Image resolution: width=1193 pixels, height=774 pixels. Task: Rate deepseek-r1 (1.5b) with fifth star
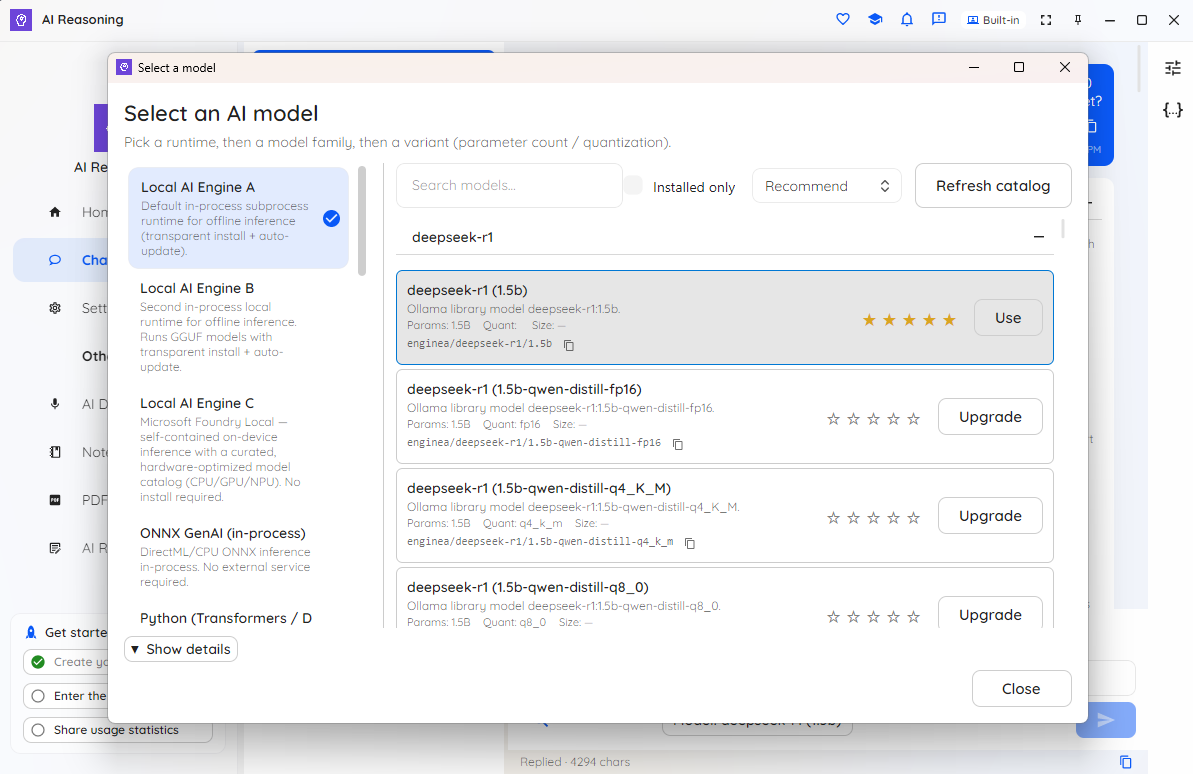(949, 320)
